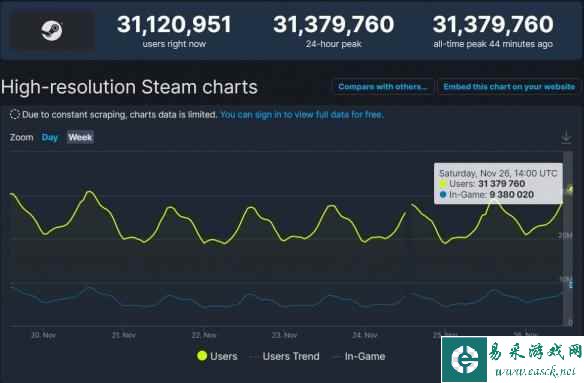Click the 24. Nov axis label
Screen dimensions: 584x383
click(x=365, y=335)
